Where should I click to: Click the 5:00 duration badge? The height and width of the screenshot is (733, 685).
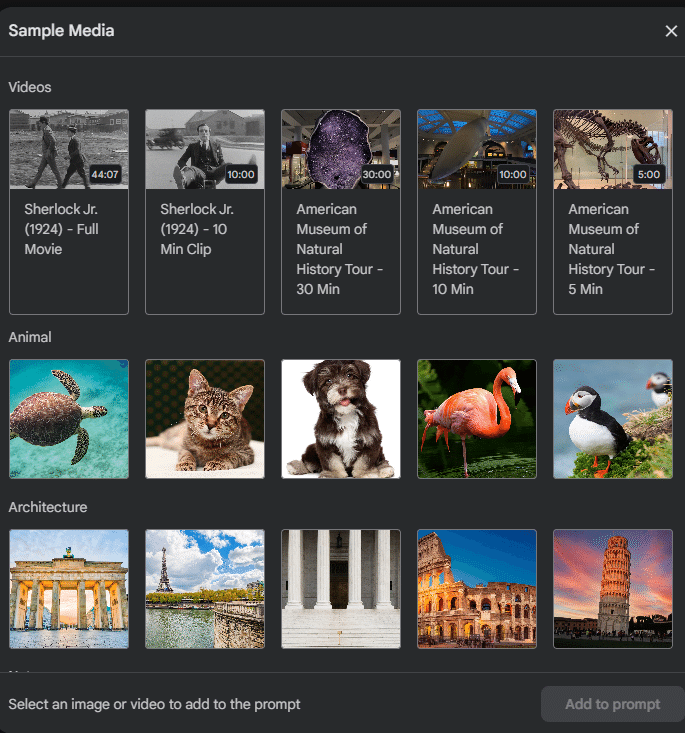tap(649, 174)
